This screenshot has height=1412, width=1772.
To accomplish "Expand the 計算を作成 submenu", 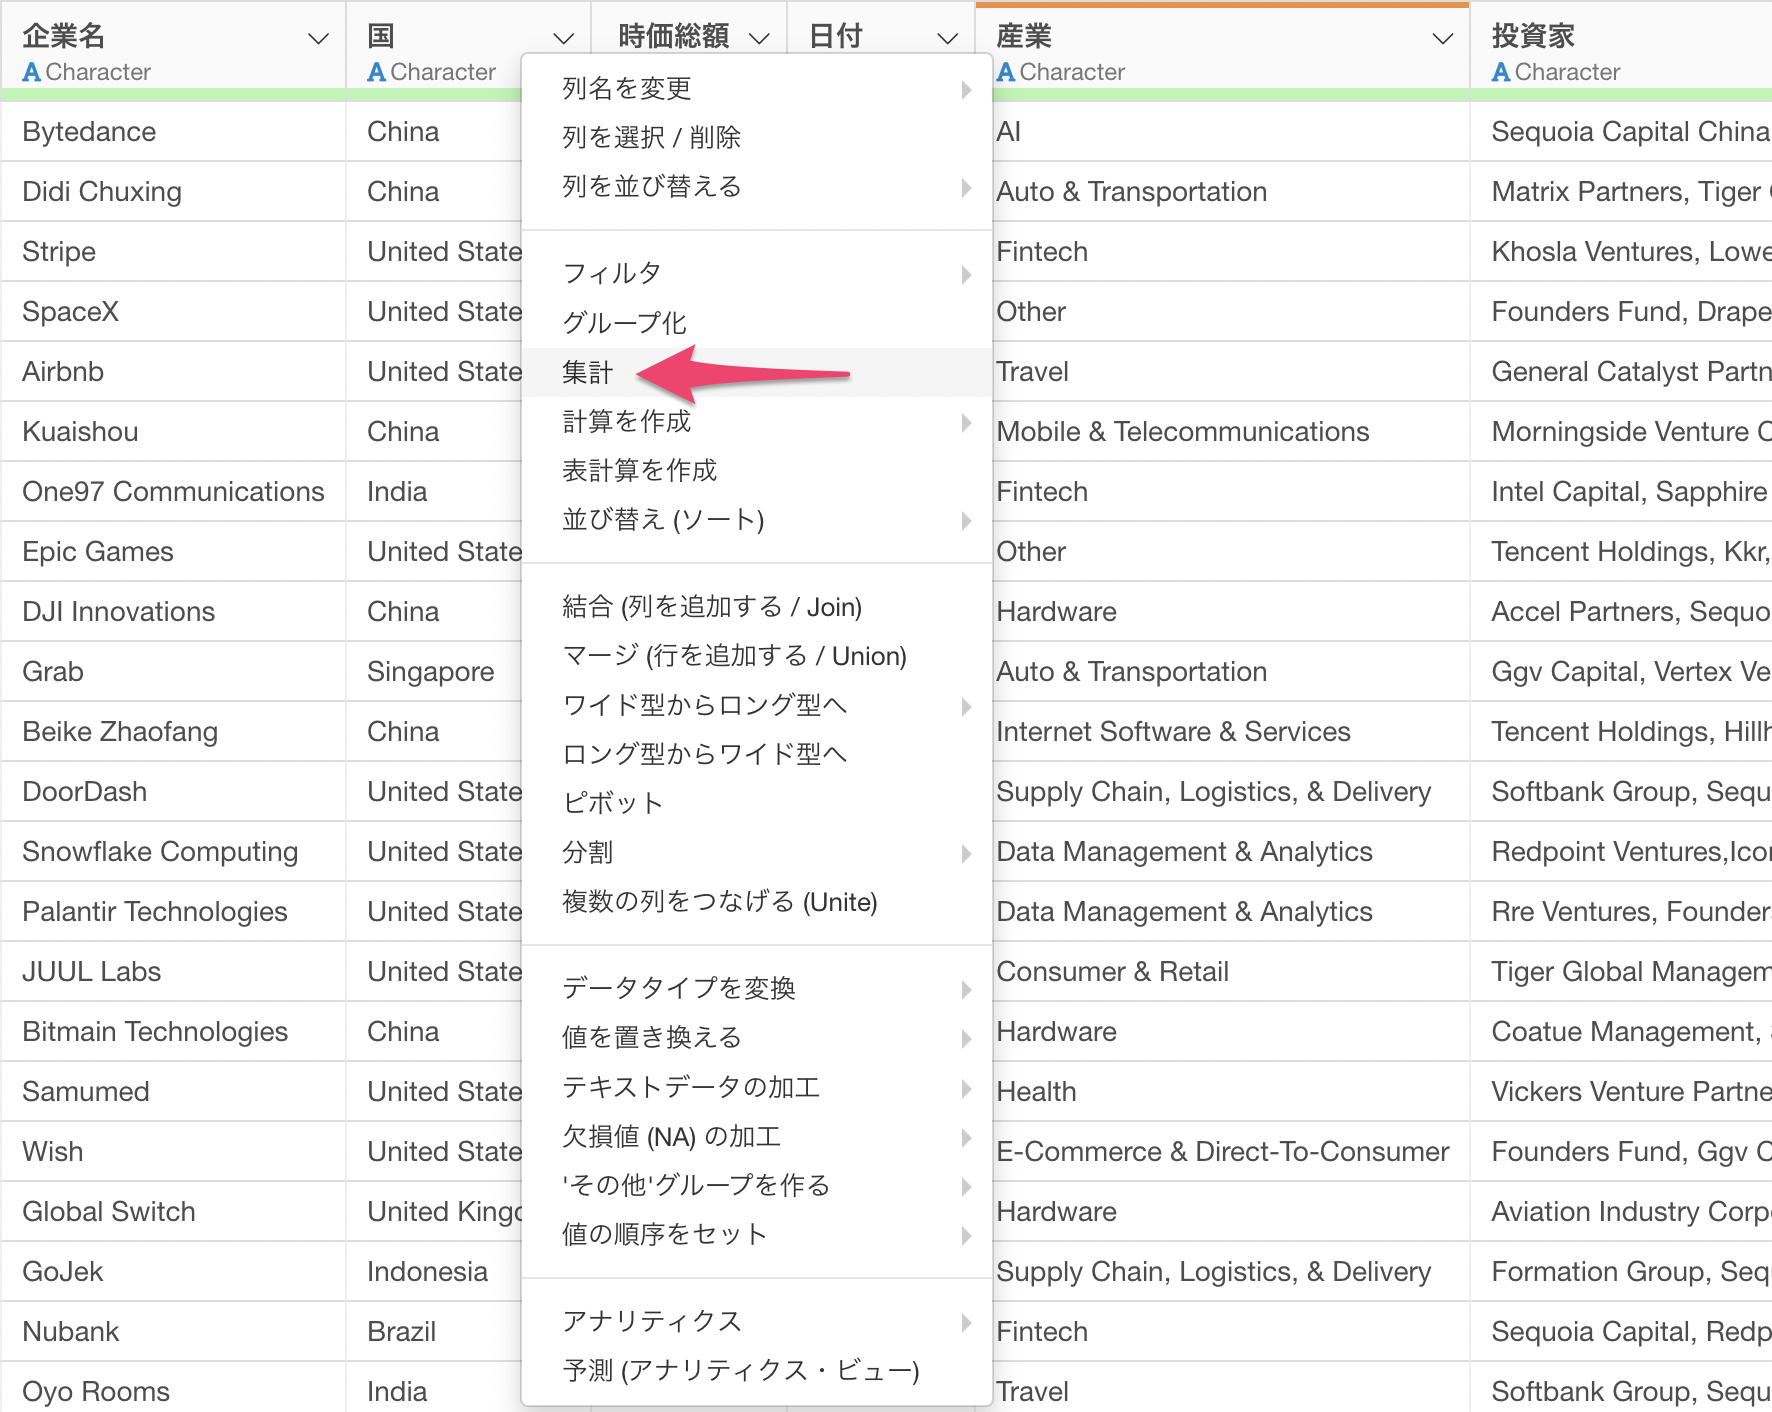I will click(757, 421).
